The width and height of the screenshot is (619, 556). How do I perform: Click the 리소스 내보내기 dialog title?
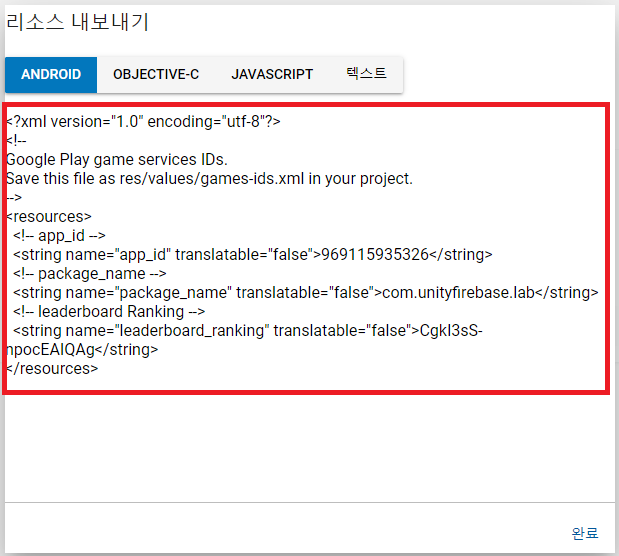pos(77,22)
